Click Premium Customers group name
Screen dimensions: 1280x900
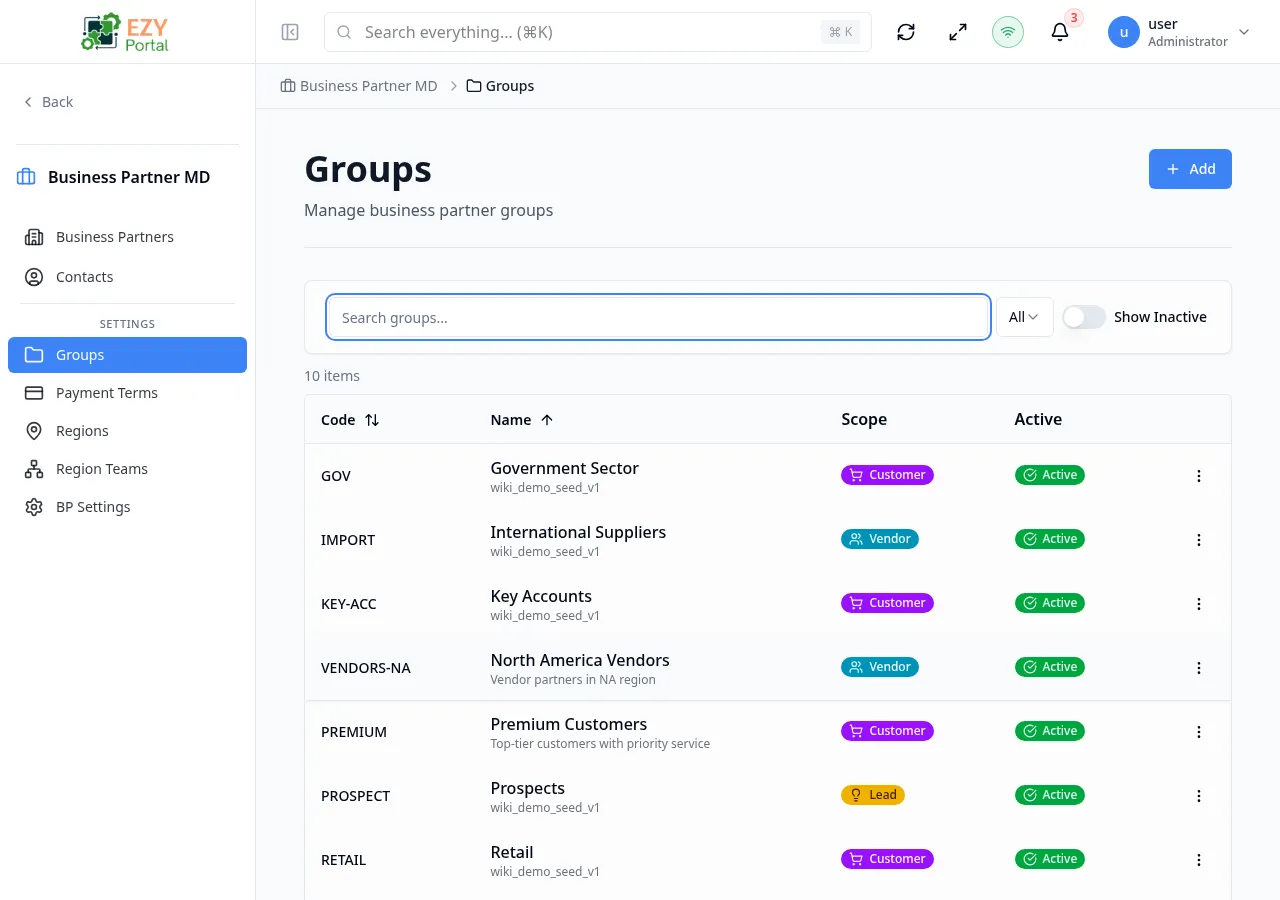pos(569,724)
